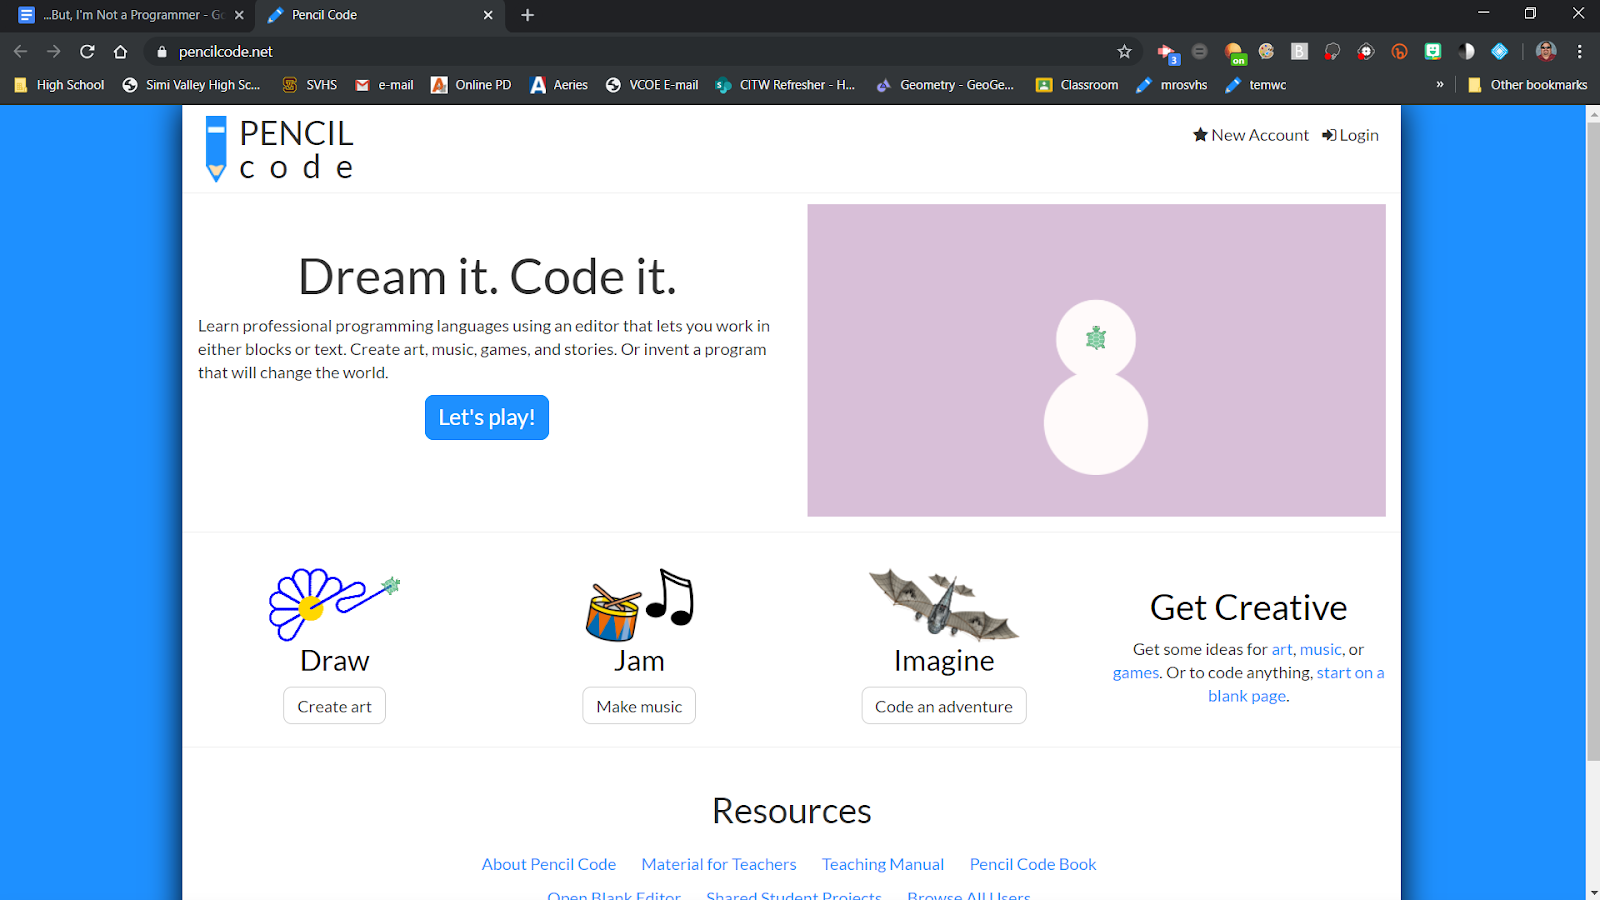Screen dimensions: 1600x900
Task: Click the blue flower Draw illustration
Action: (x=334, y=604)
